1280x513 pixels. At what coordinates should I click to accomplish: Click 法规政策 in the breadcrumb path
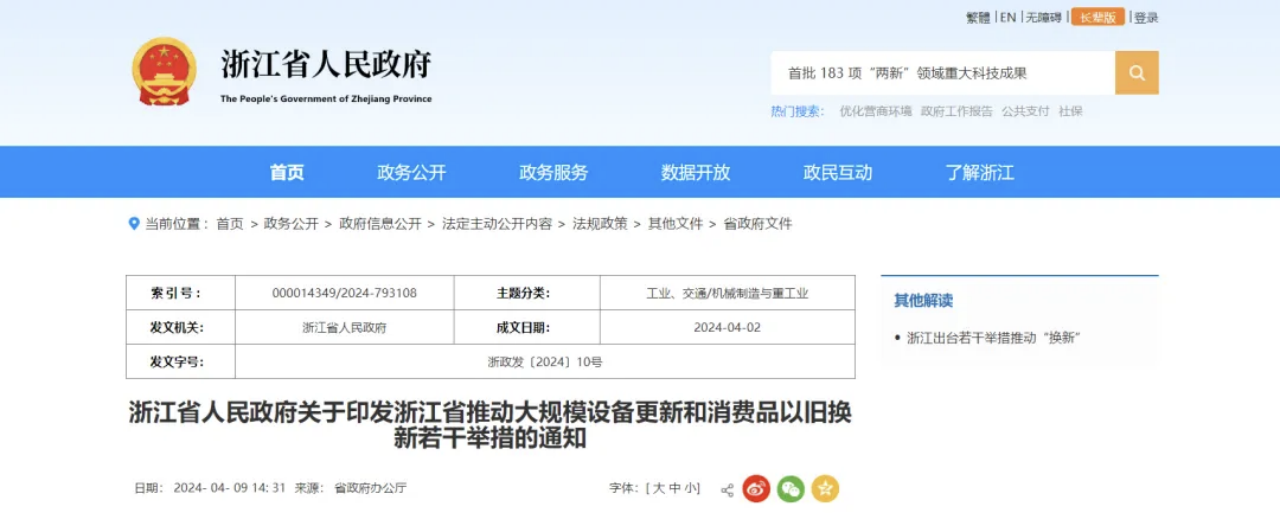click(x=600, y=224)
